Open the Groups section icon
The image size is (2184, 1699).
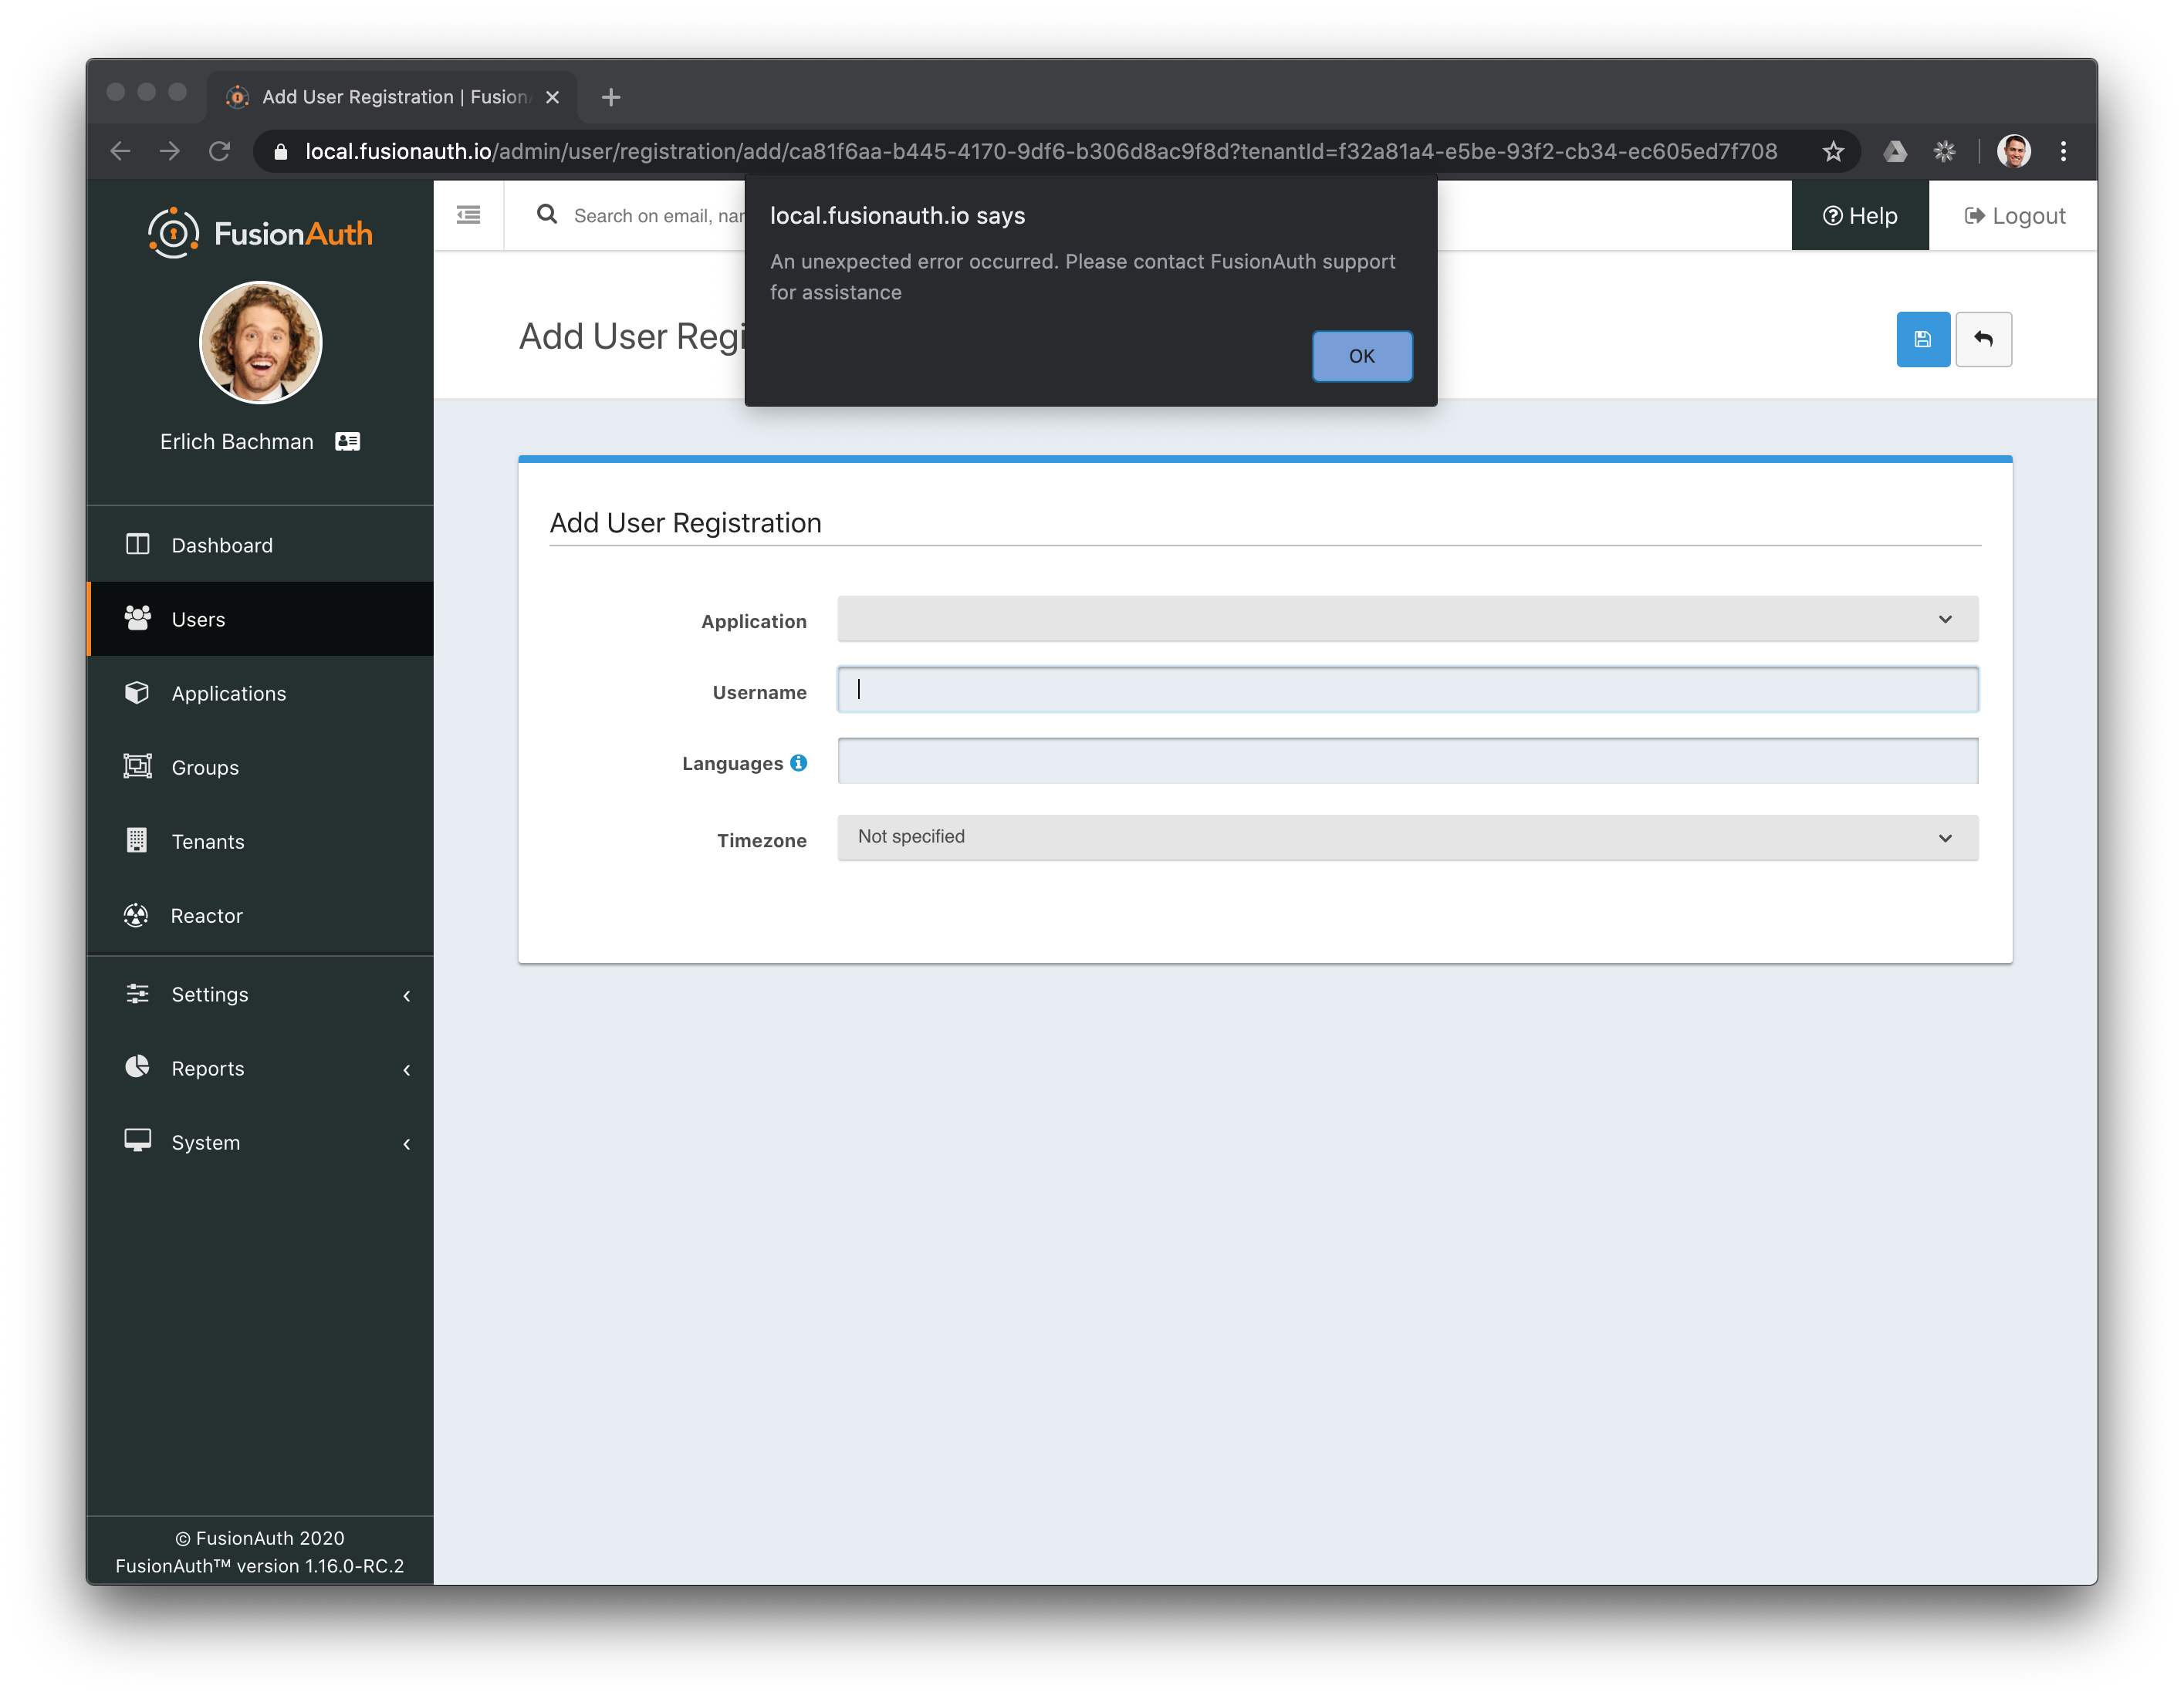coord(138,766)
